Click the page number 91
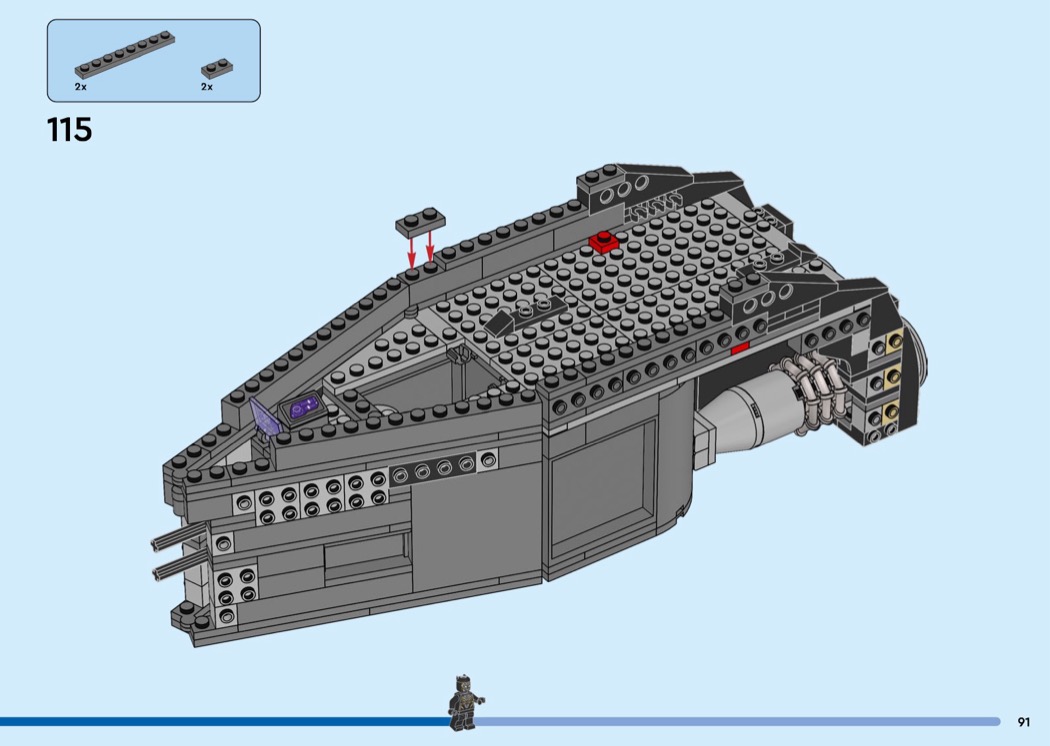 1023,722
